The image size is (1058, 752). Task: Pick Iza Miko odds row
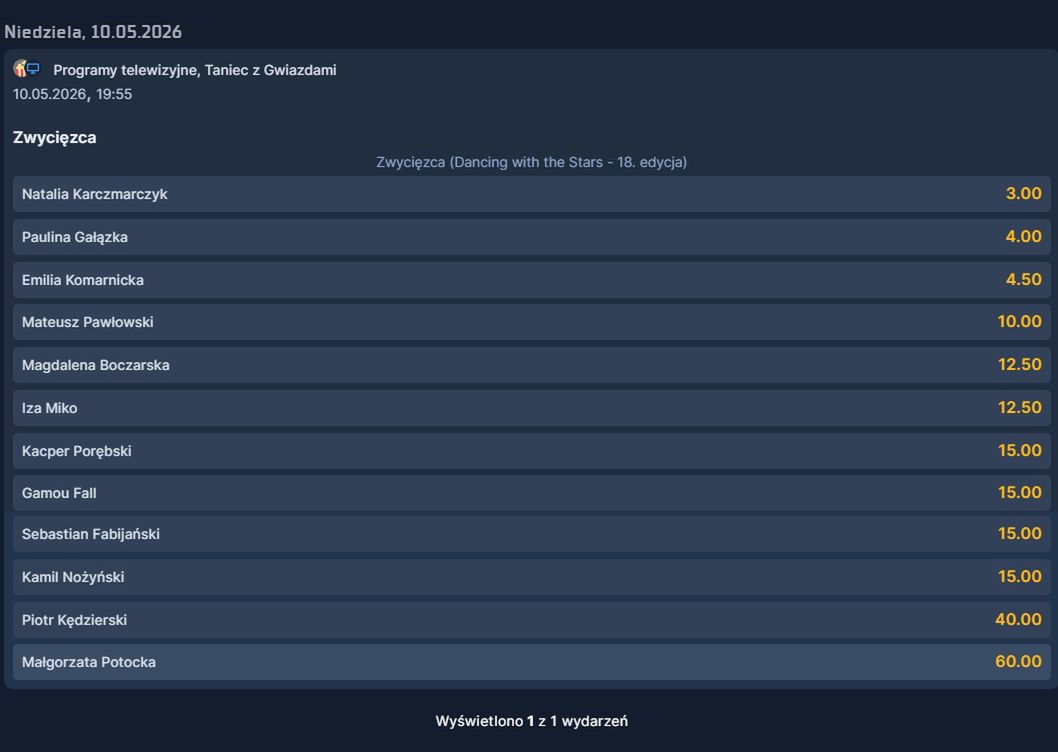tap(532, 408)
